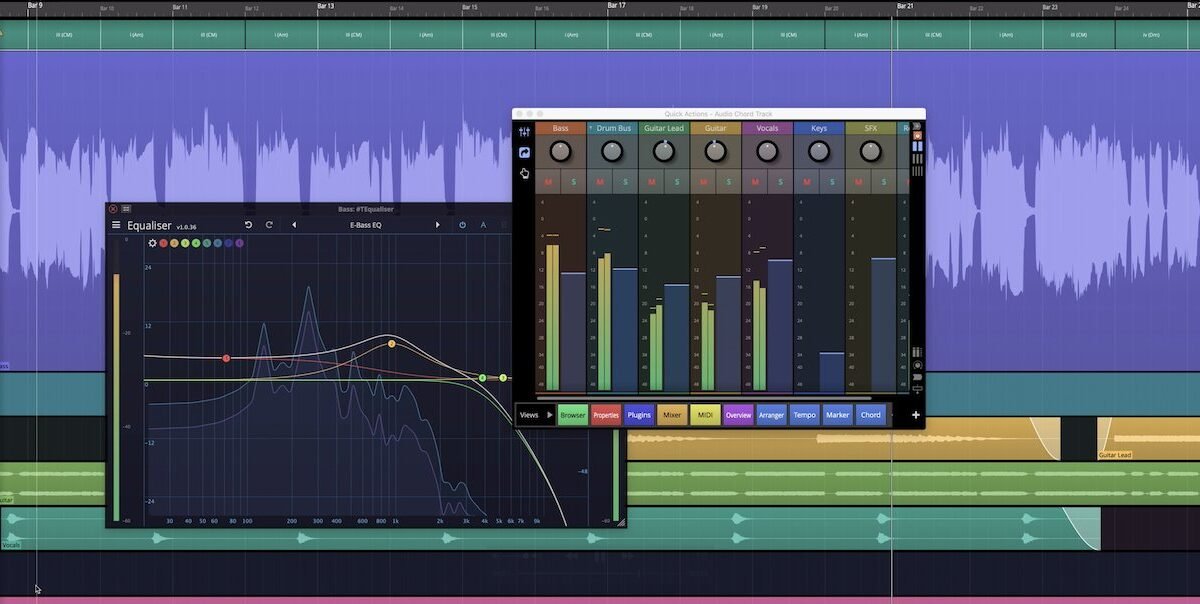The width and height of the screenshot is (1200, 604).
Task: Mute the Drum Bus channel
Action: [600, 182]
